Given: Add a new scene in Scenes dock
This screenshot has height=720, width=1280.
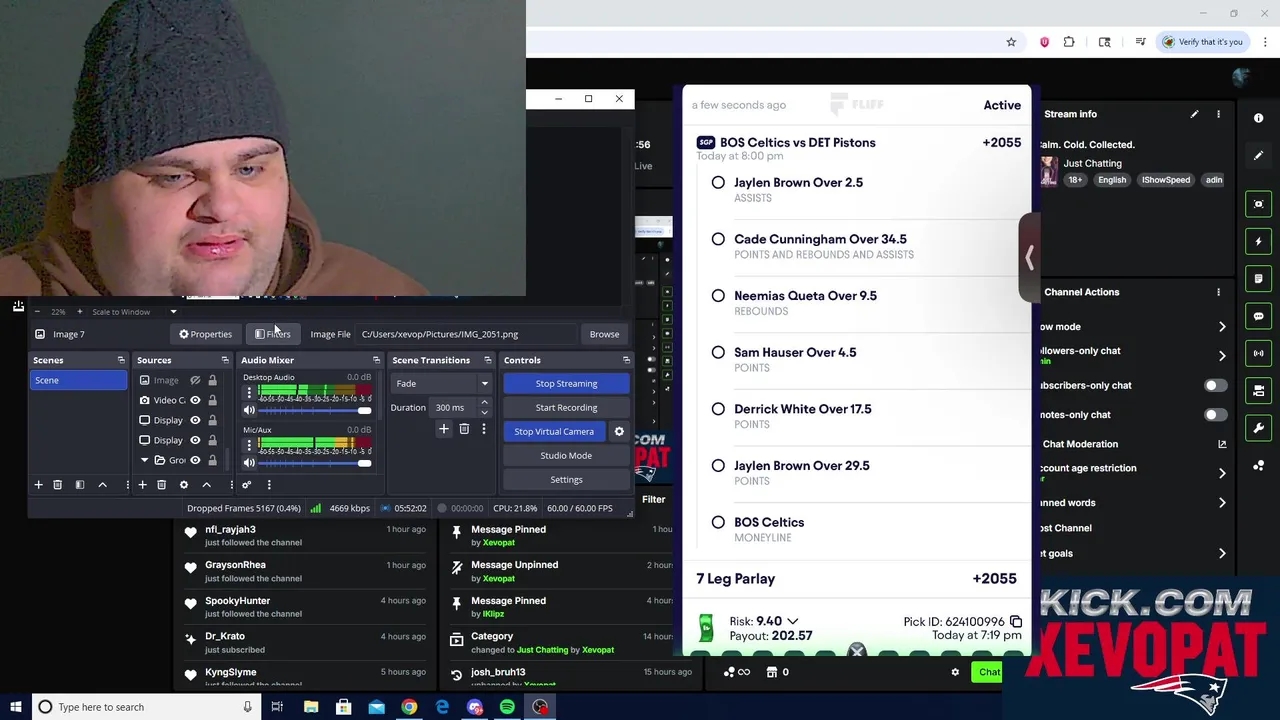Looking at the screenshot, I should pos(38,485).
